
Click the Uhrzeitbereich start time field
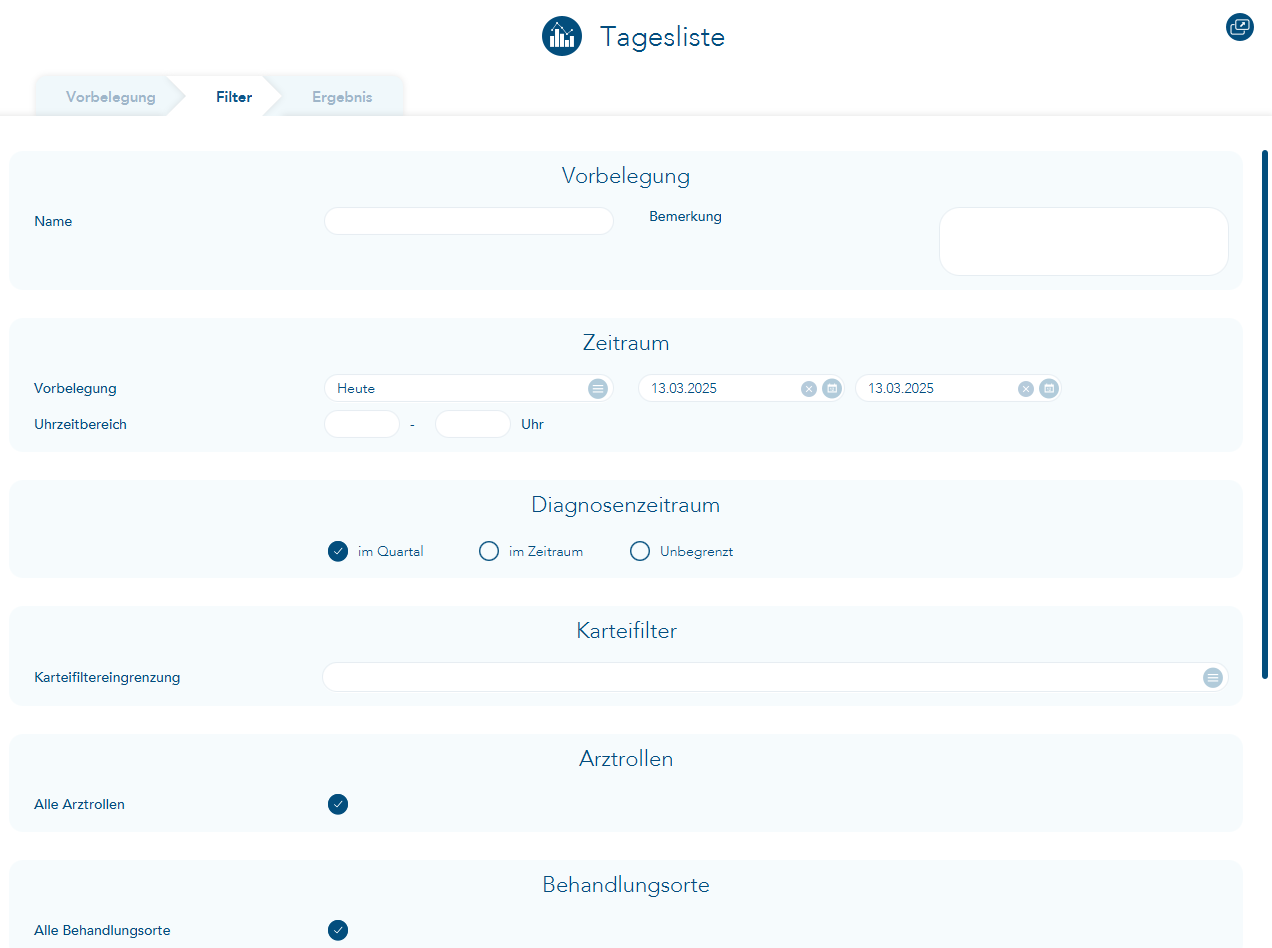[x=362, y=424]
